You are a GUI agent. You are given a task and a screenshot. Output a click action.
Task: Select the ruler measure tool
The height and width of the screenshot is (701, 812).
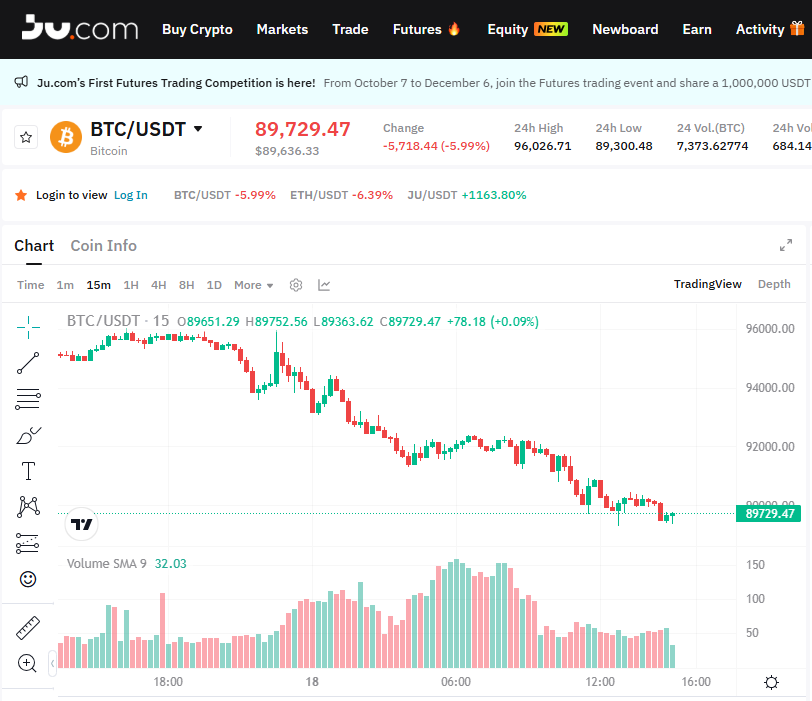(28, 627)
